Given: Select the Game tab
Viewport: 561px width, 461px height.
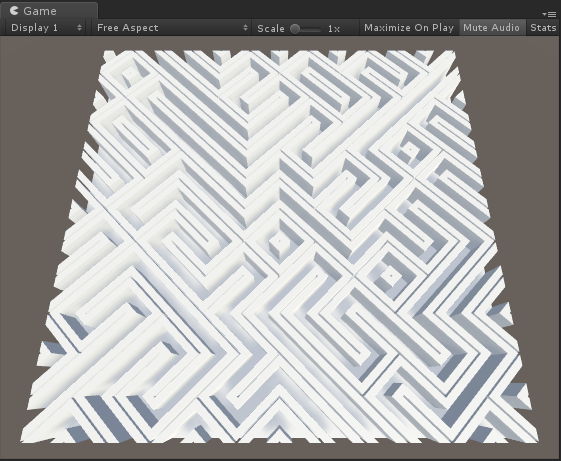Looking at the screenshot, I should 48,11.
